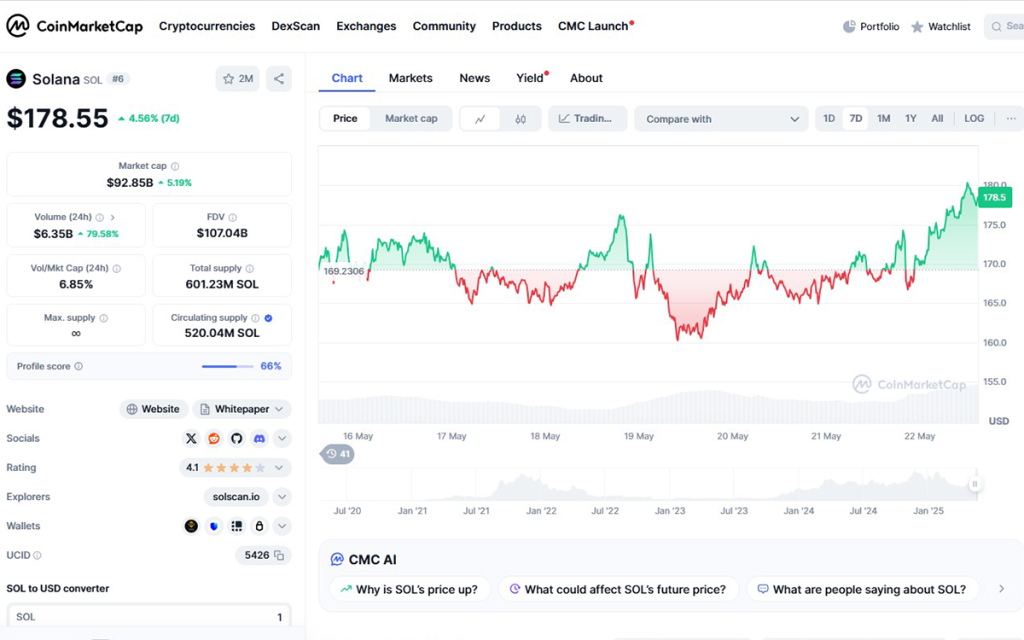Switch to line chart view icon

point(480,119)
